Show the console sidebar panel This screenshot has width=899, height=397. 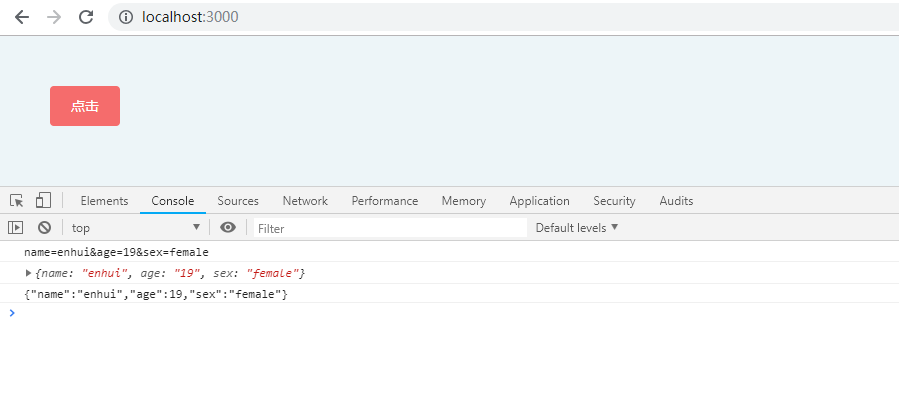[15, 228]
